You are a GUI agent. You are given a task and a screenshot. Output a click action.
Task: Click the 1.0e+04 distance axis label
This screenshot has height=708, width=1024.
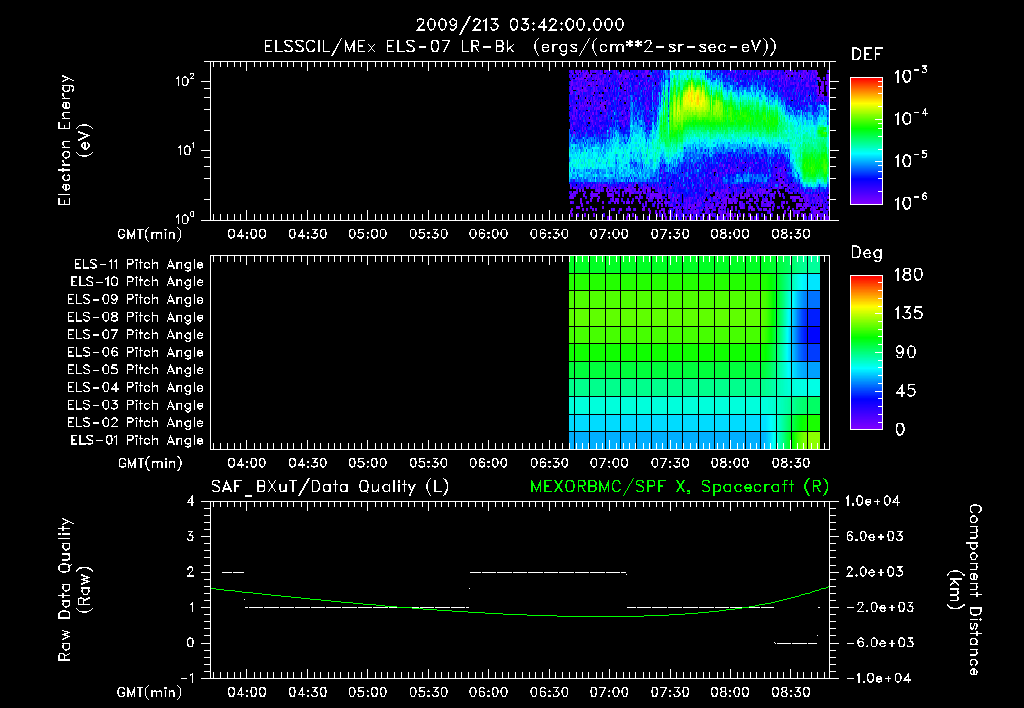[x=872, y=502]
